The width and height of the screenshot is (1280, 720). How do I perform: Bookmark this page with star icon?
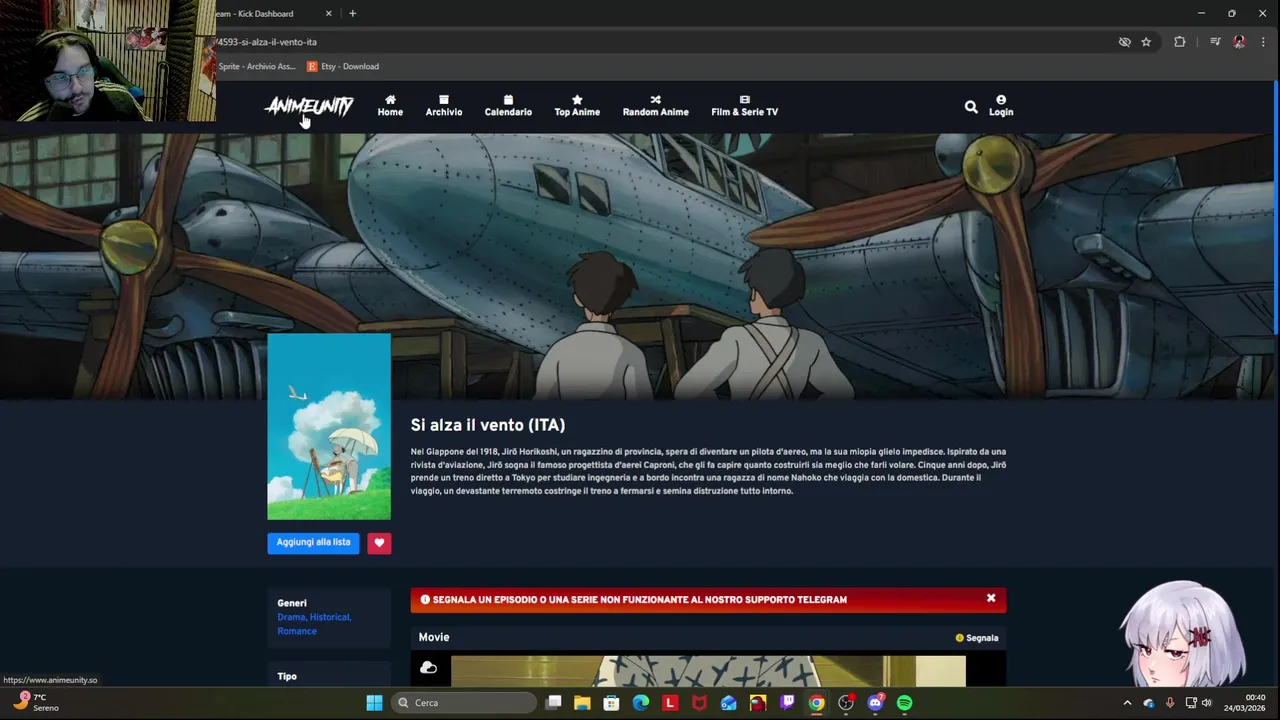(x=1146, y=42)
